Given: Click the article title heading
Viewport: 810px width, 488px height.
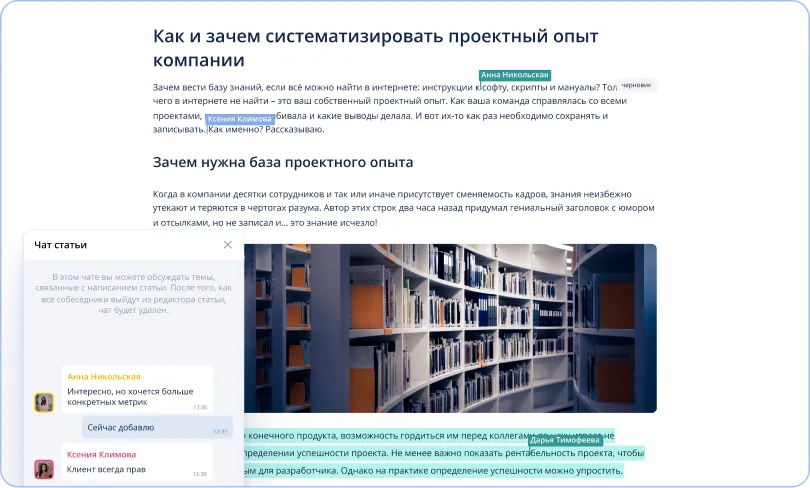Looking at the screenshot, I should pyautogui.click(x=376, y=48).
